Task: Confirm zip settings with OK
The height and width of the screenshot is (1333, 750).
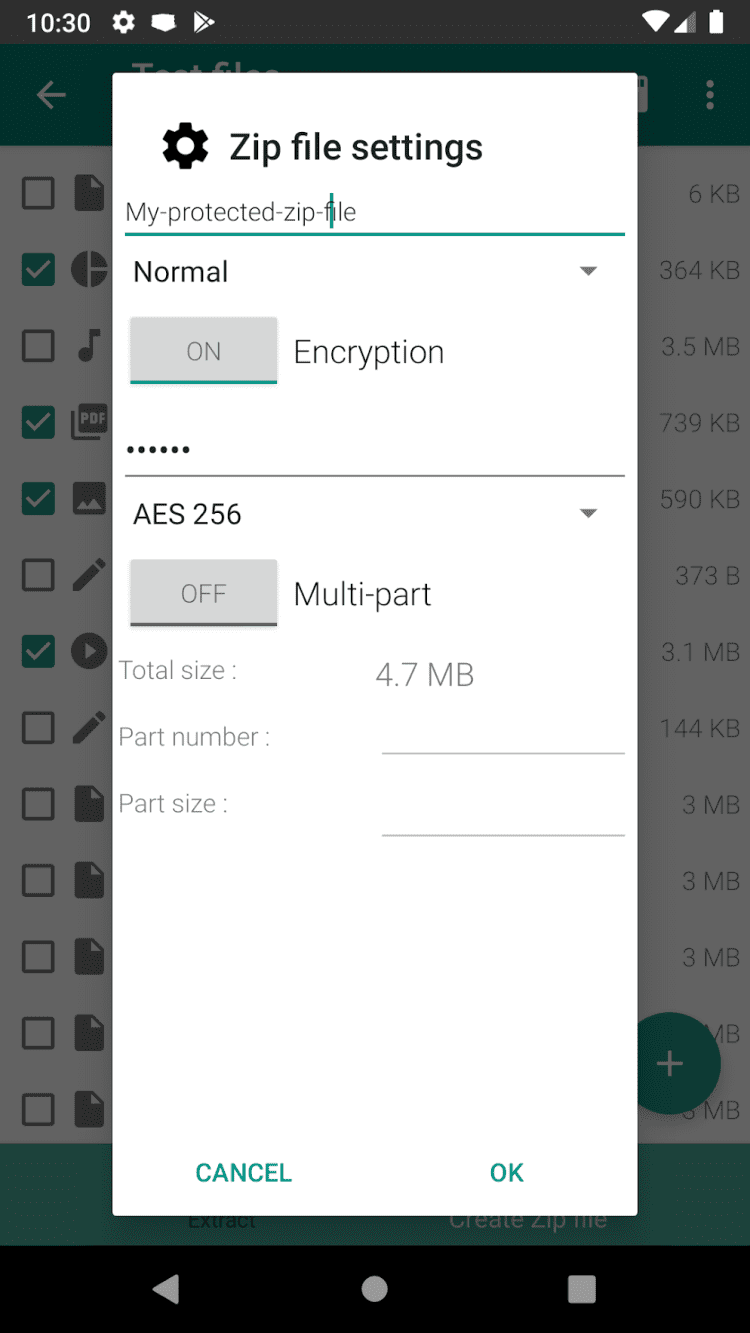Action: click(506, 1172)
